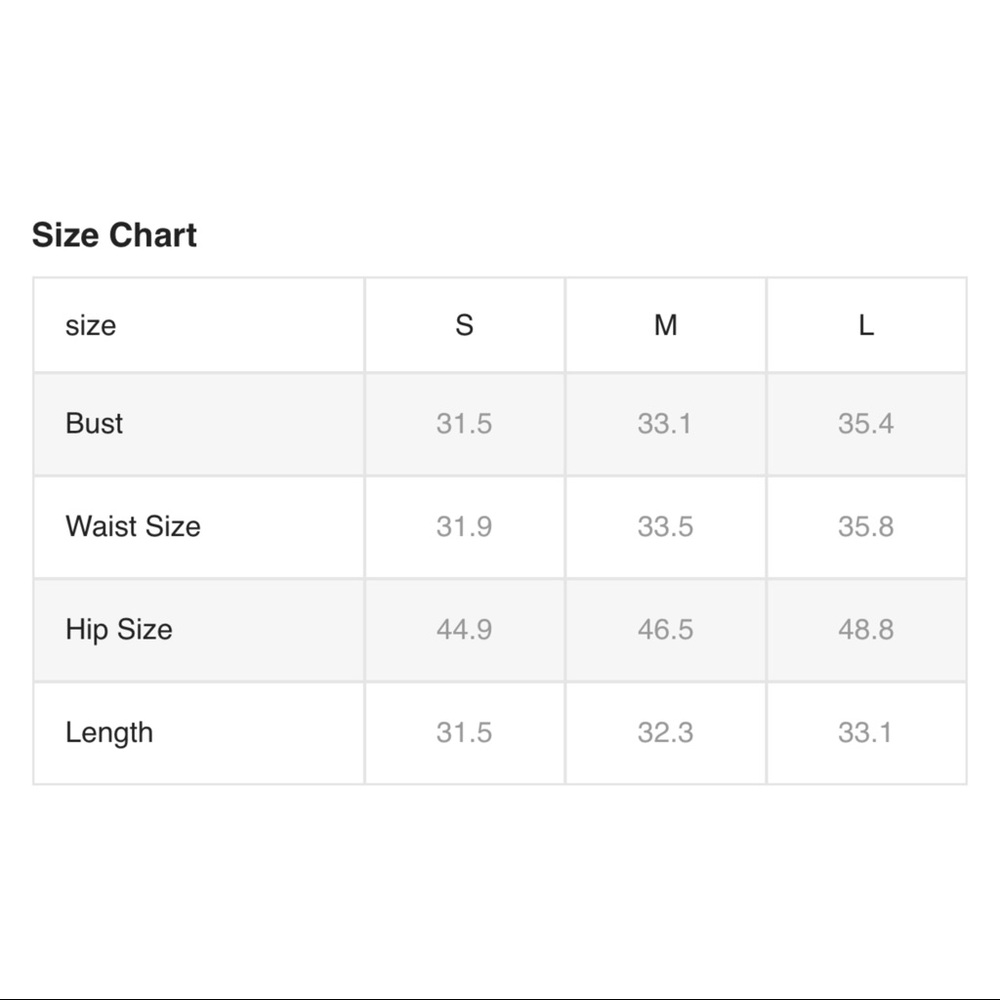This screenshot has width=1000, height=1000.
Task: Select the M size column header
Action: 665,325
